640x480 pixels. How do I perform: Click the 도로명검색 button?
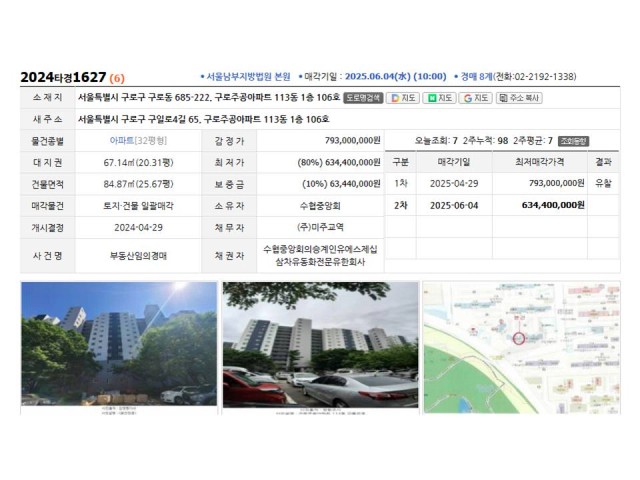click(363, 98)
